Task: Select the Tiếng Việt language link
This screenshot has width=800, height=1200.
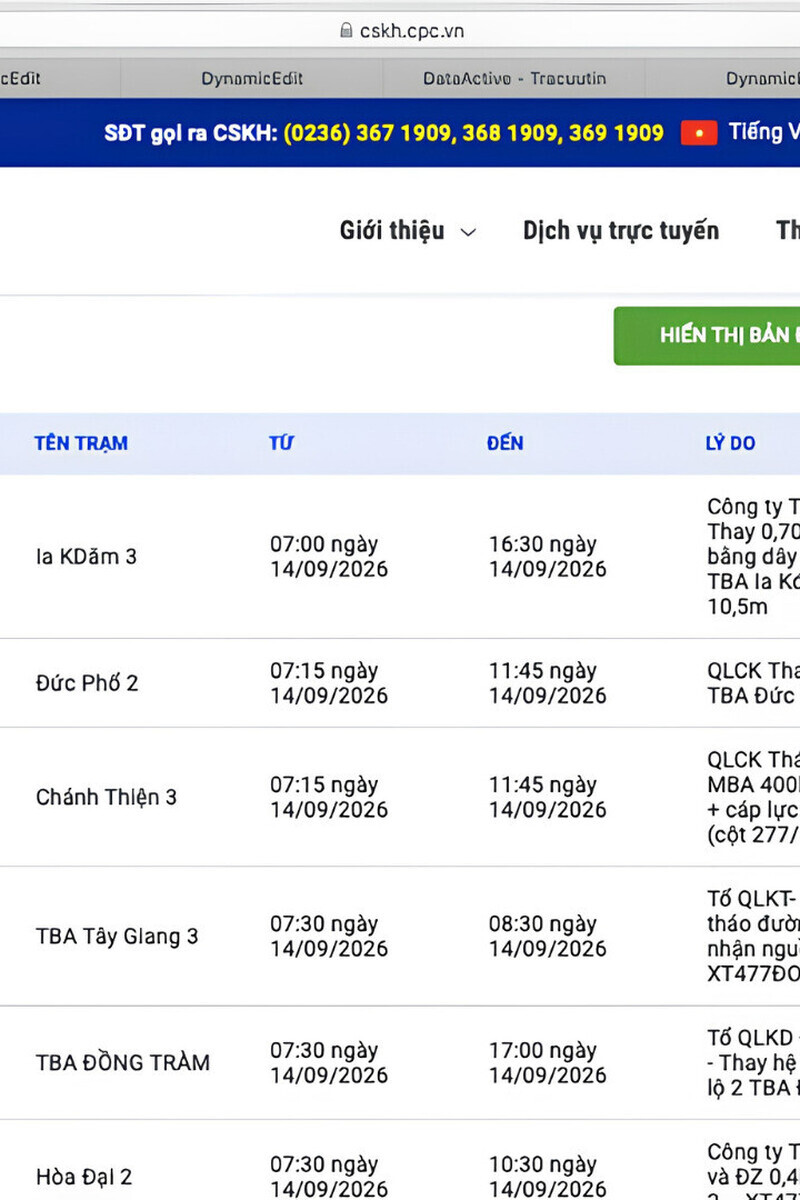Action: point(764,132)
